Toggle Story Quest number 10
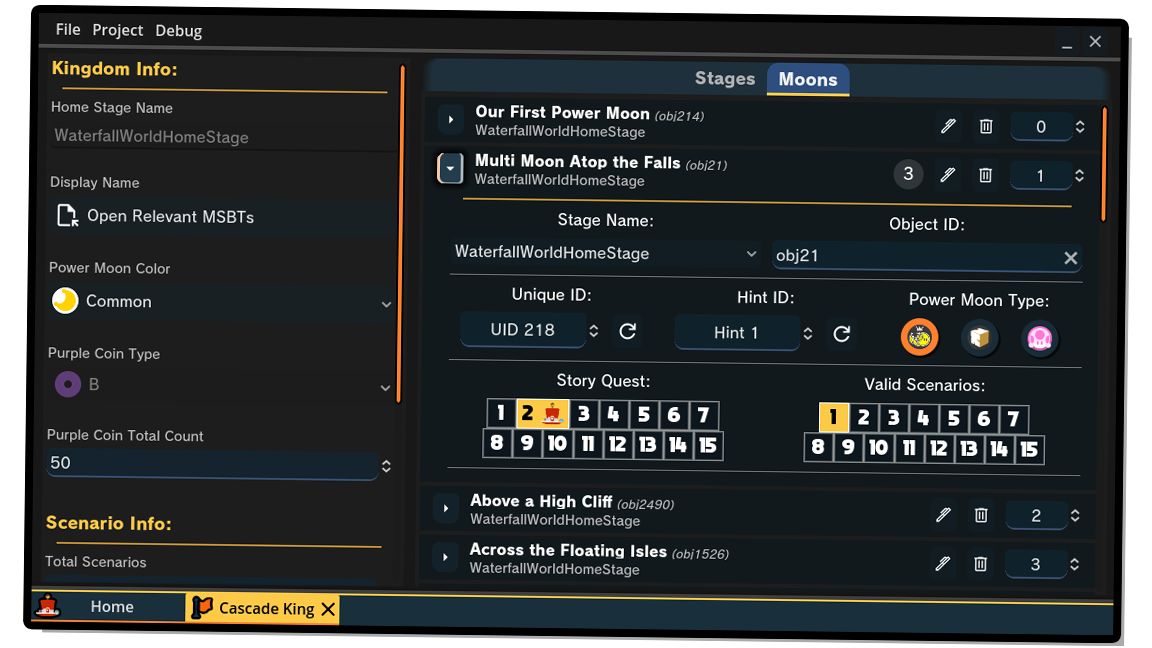Viewport: 1152px width, 648px height. pyautogui.click(x=557, y=444)
